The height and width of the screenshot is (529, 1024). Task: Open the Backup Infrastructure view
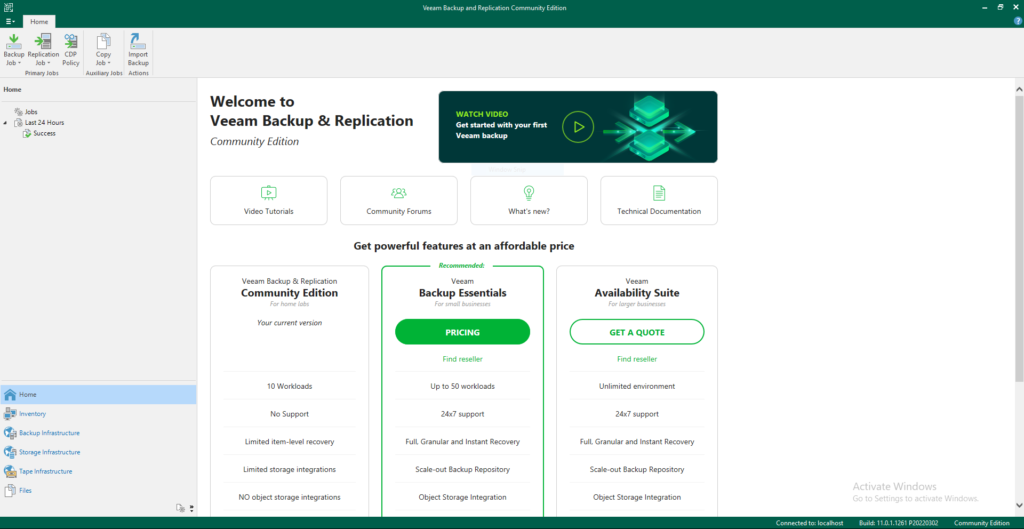[98, 432]
